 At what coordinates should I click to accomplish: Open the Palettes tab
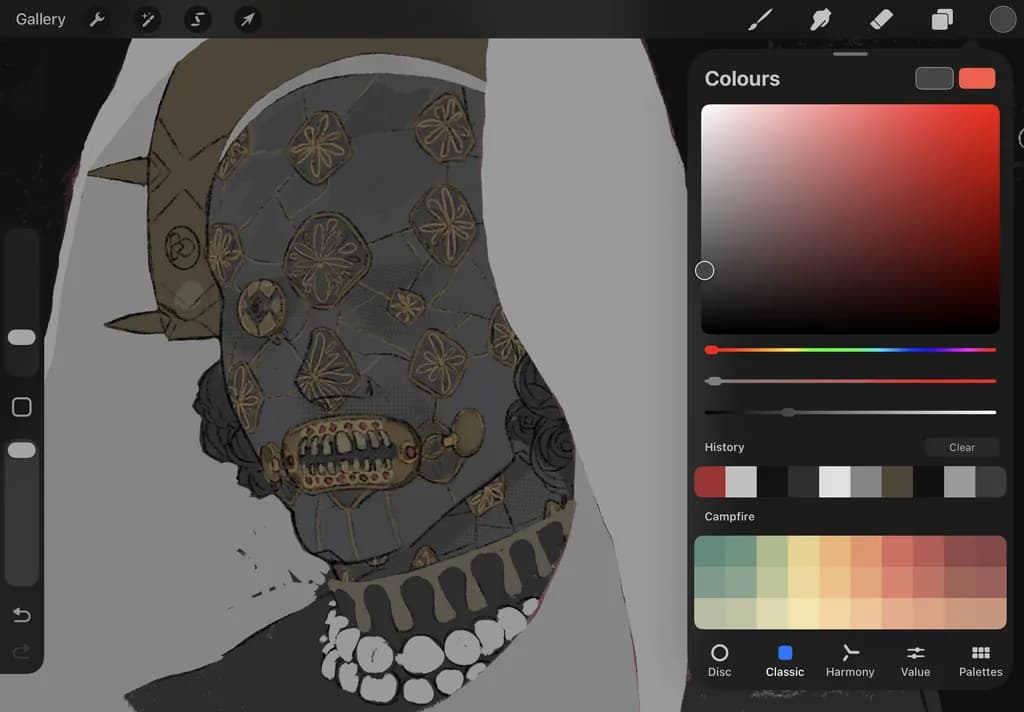(x=980, y=660)
